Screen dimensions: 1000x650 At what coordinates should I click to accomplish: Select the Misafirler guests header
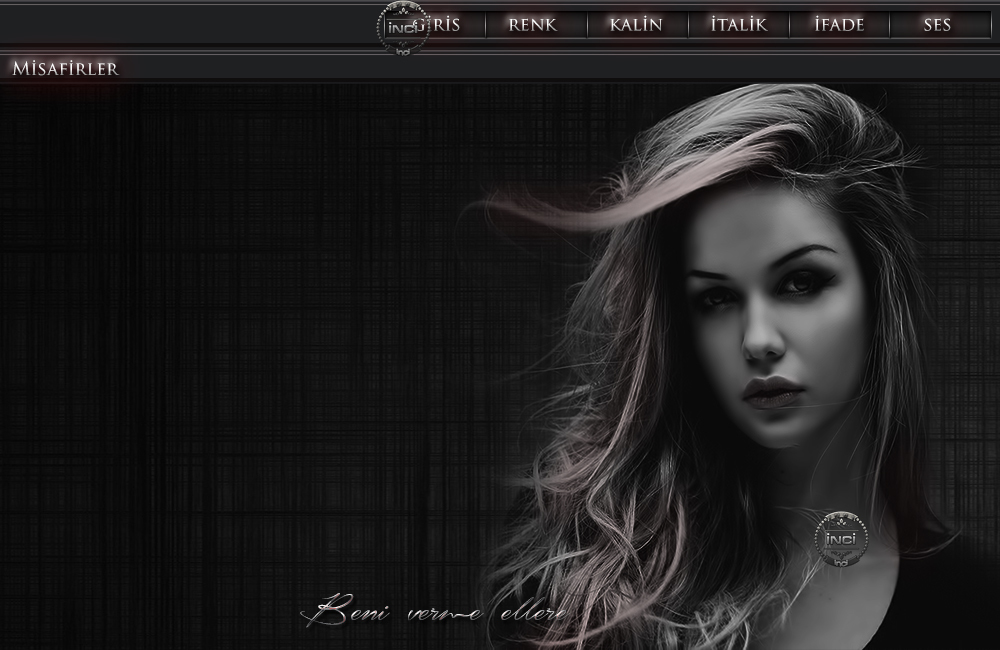pyautogui.click(x=65, y=69)
